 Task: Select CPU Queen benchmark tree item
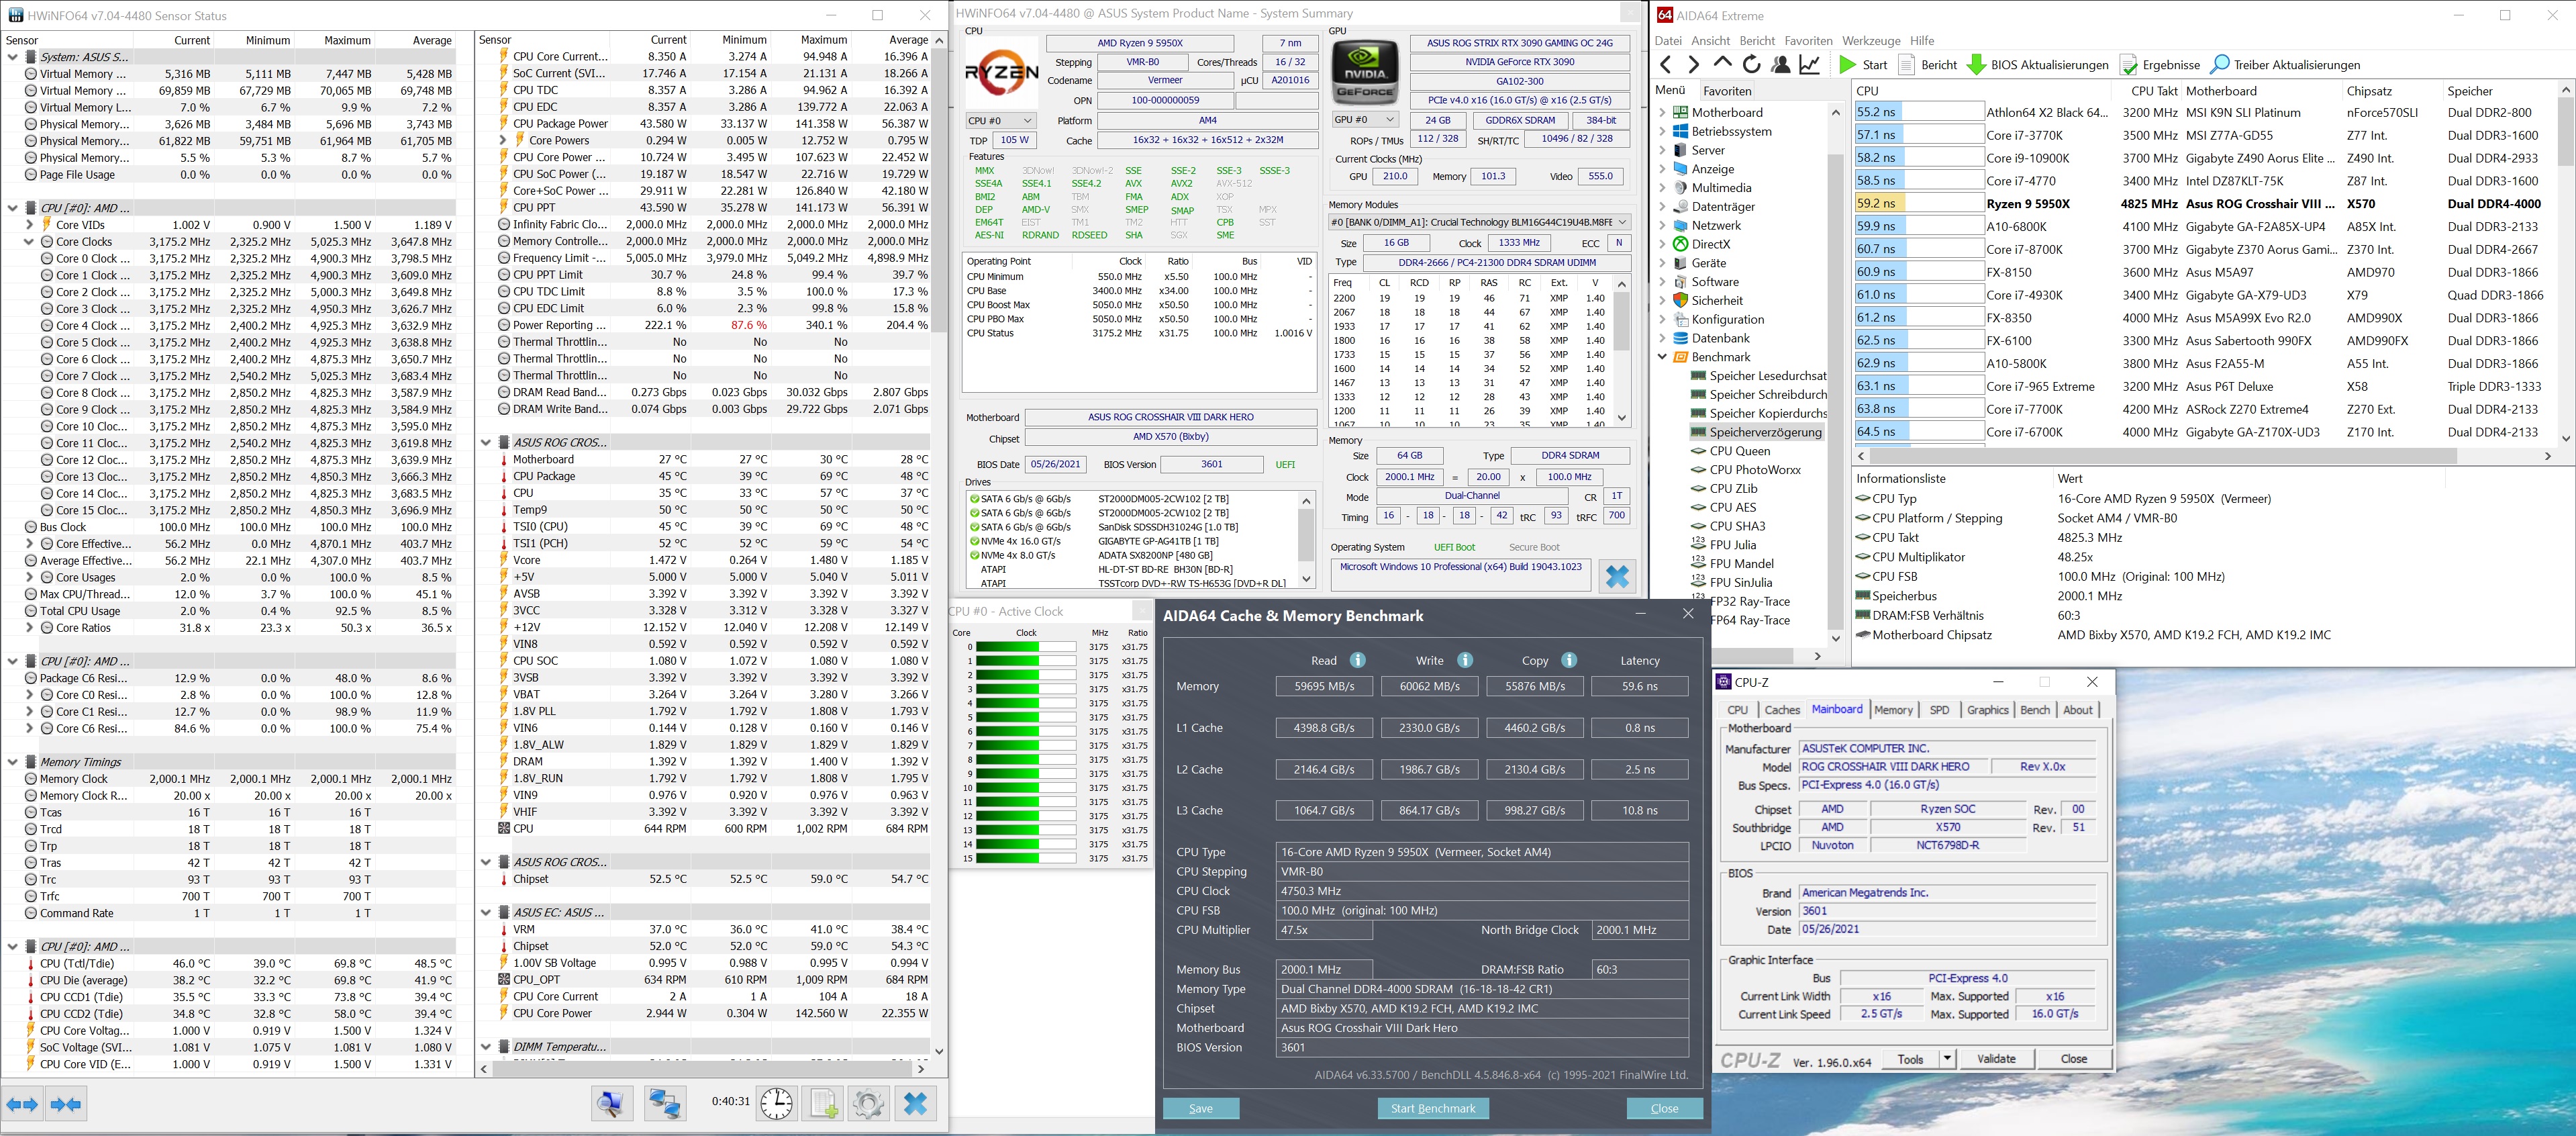click(1739, 451)
